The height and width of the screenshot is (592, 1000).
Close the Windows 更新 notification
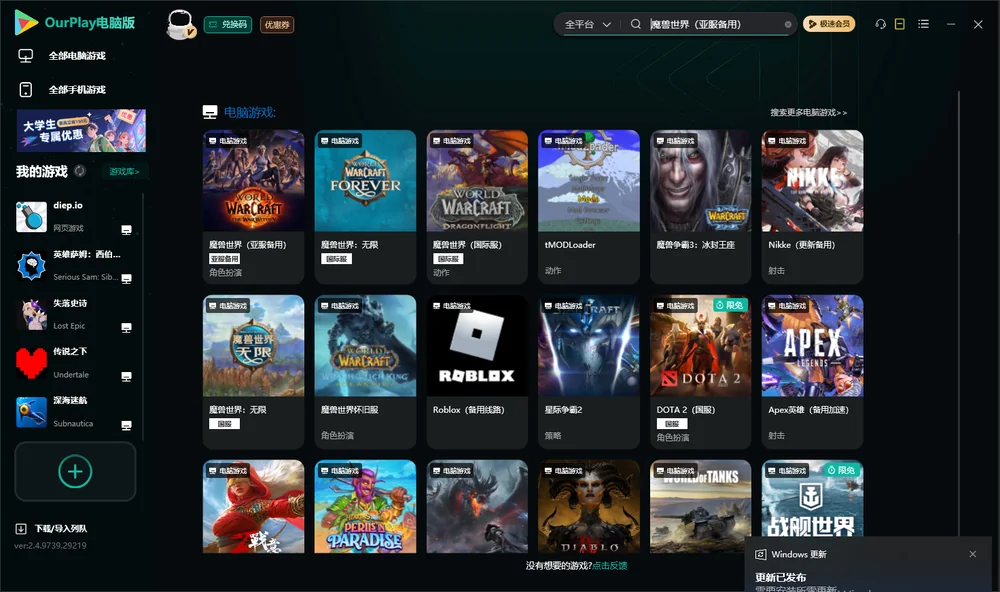[973, 554]
